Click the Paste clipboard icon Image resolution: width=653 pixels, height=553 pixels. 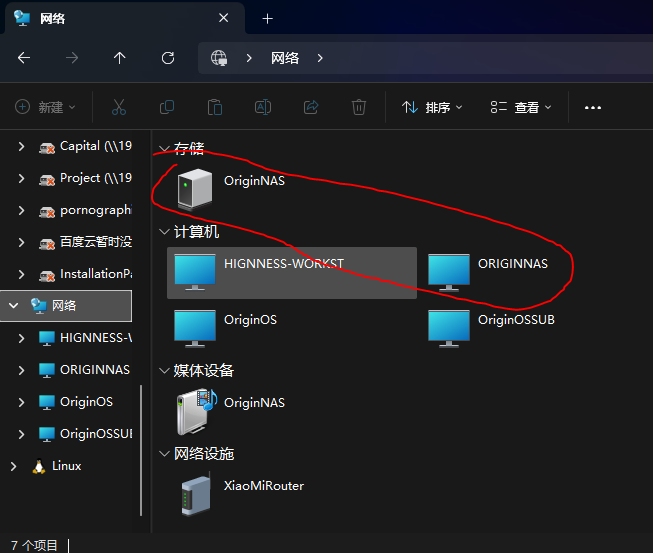[214, 107]
